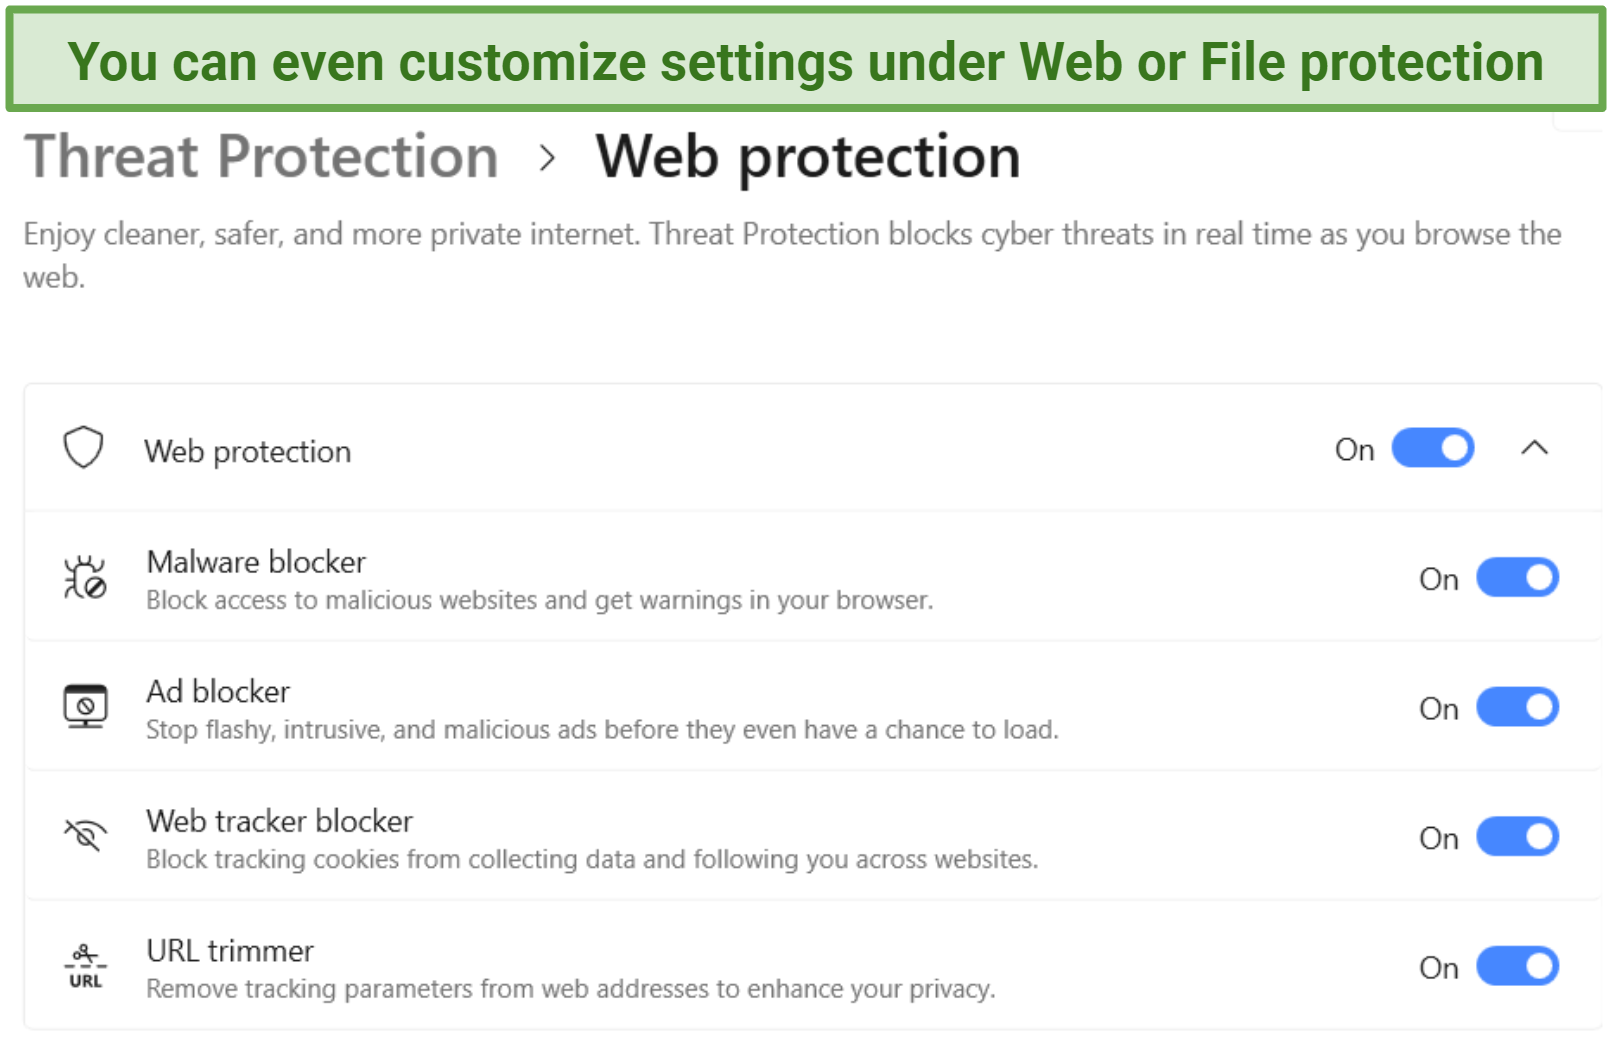This screenshot has width=1611, height=1038.
Task: Click the Web tracker blocker crossed-eye icon
Action: [85, 835]
